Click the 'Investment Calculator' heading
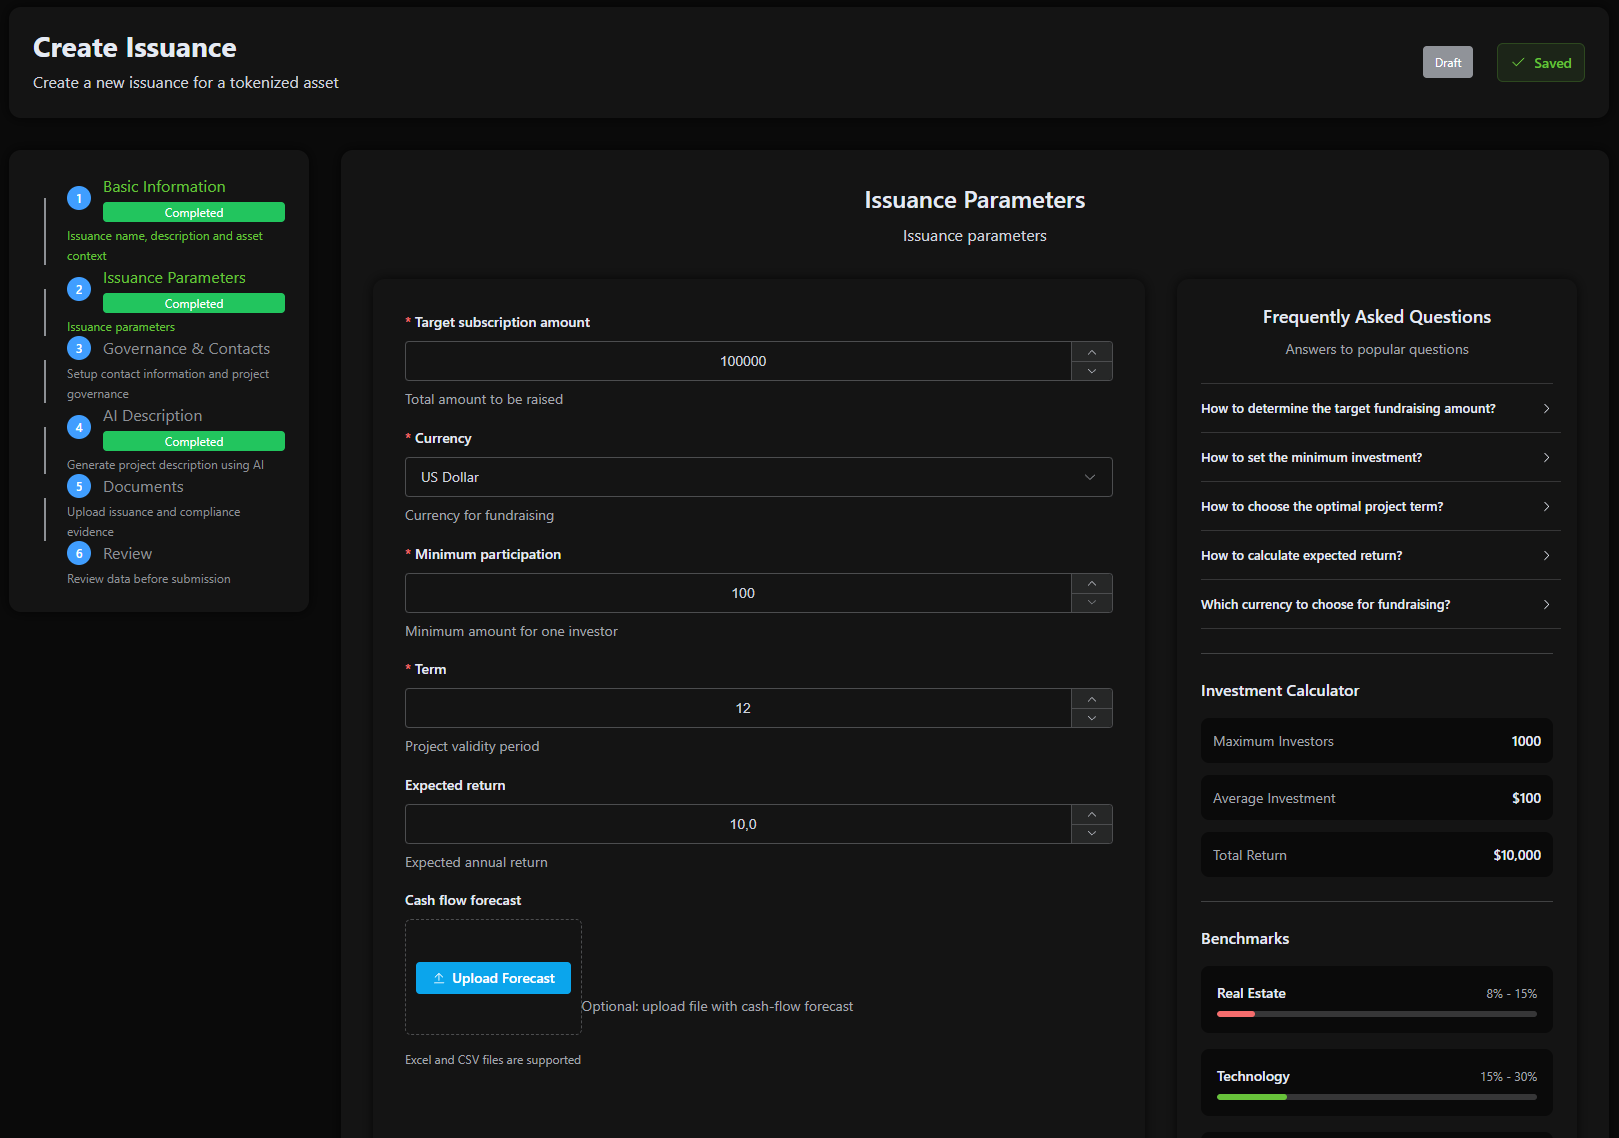Screen dimensions: 1619x1138 (1280, 691)
